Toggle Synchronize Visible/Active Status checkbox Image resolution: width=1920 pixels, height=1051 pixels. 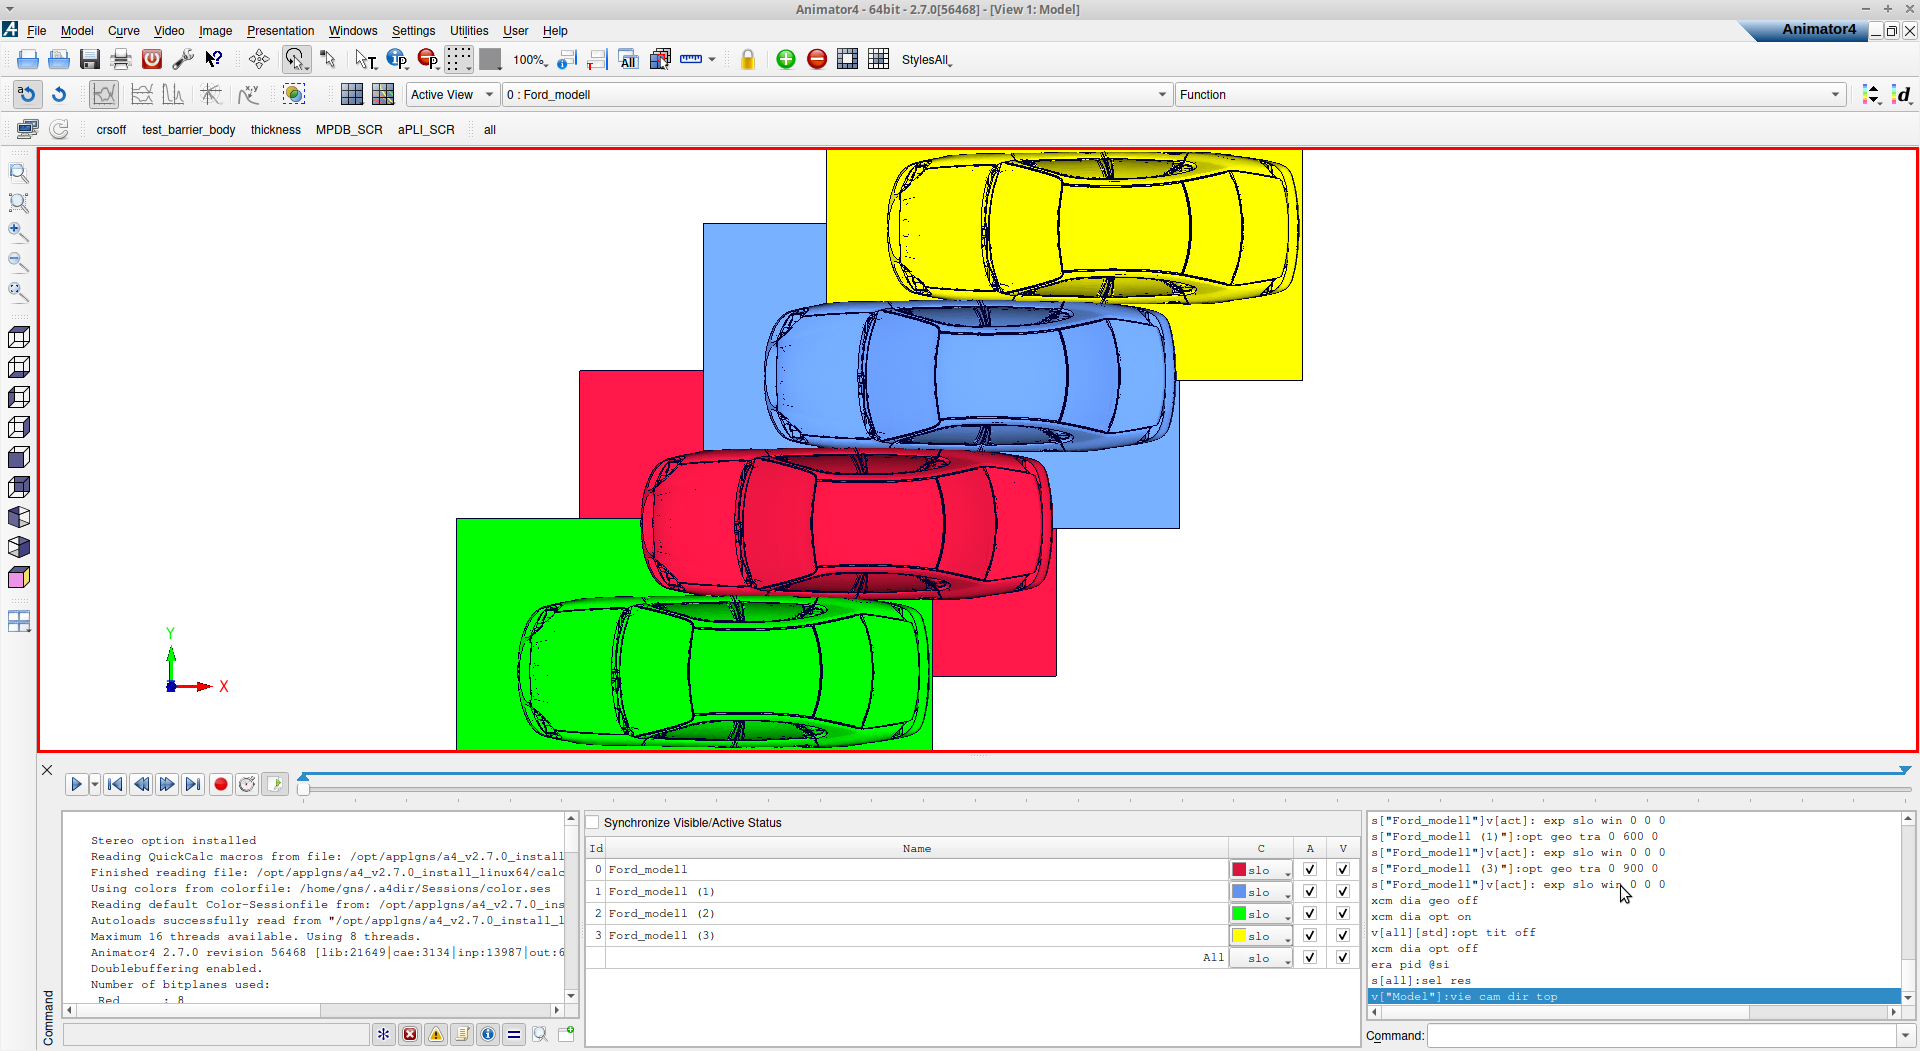click(x=593, y=823)
